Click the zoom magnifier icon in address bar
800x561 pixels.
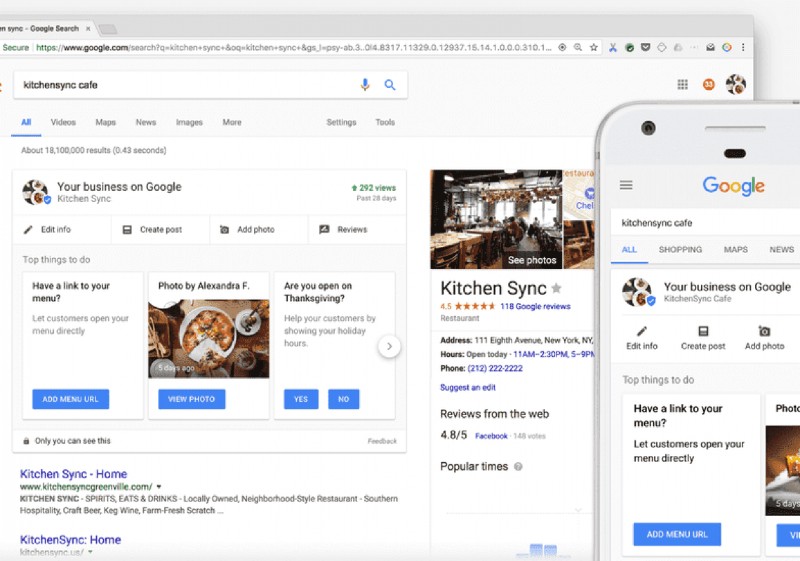point(578,47)
